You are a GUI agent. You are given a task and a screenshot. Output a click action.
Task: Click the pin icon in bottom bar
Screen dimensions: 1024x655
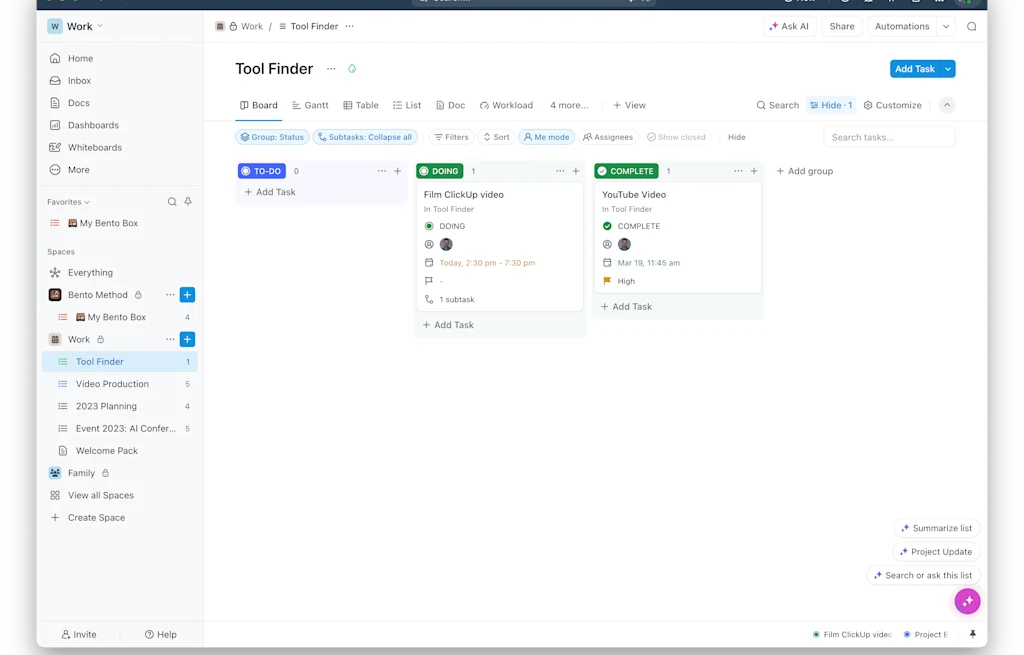click(972, 634)
